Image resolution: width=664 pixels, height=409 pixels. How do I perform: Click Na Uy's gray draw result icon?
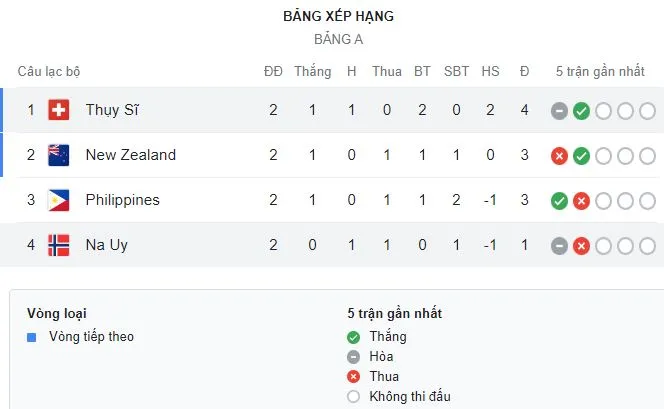pyautogui.click(x=559, y=245)
